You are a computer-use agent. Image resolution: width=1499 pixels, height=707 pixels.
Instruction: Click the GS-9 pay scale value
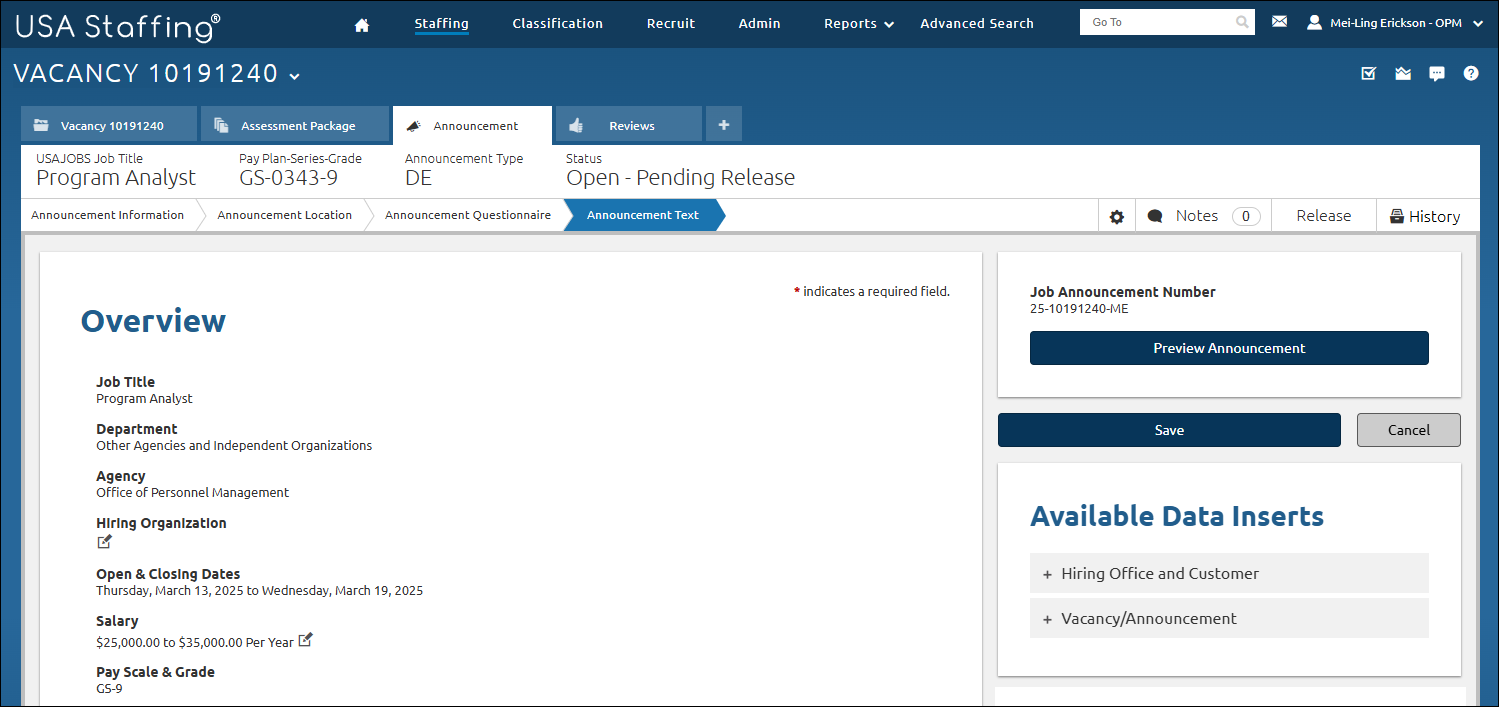[109, 689]
